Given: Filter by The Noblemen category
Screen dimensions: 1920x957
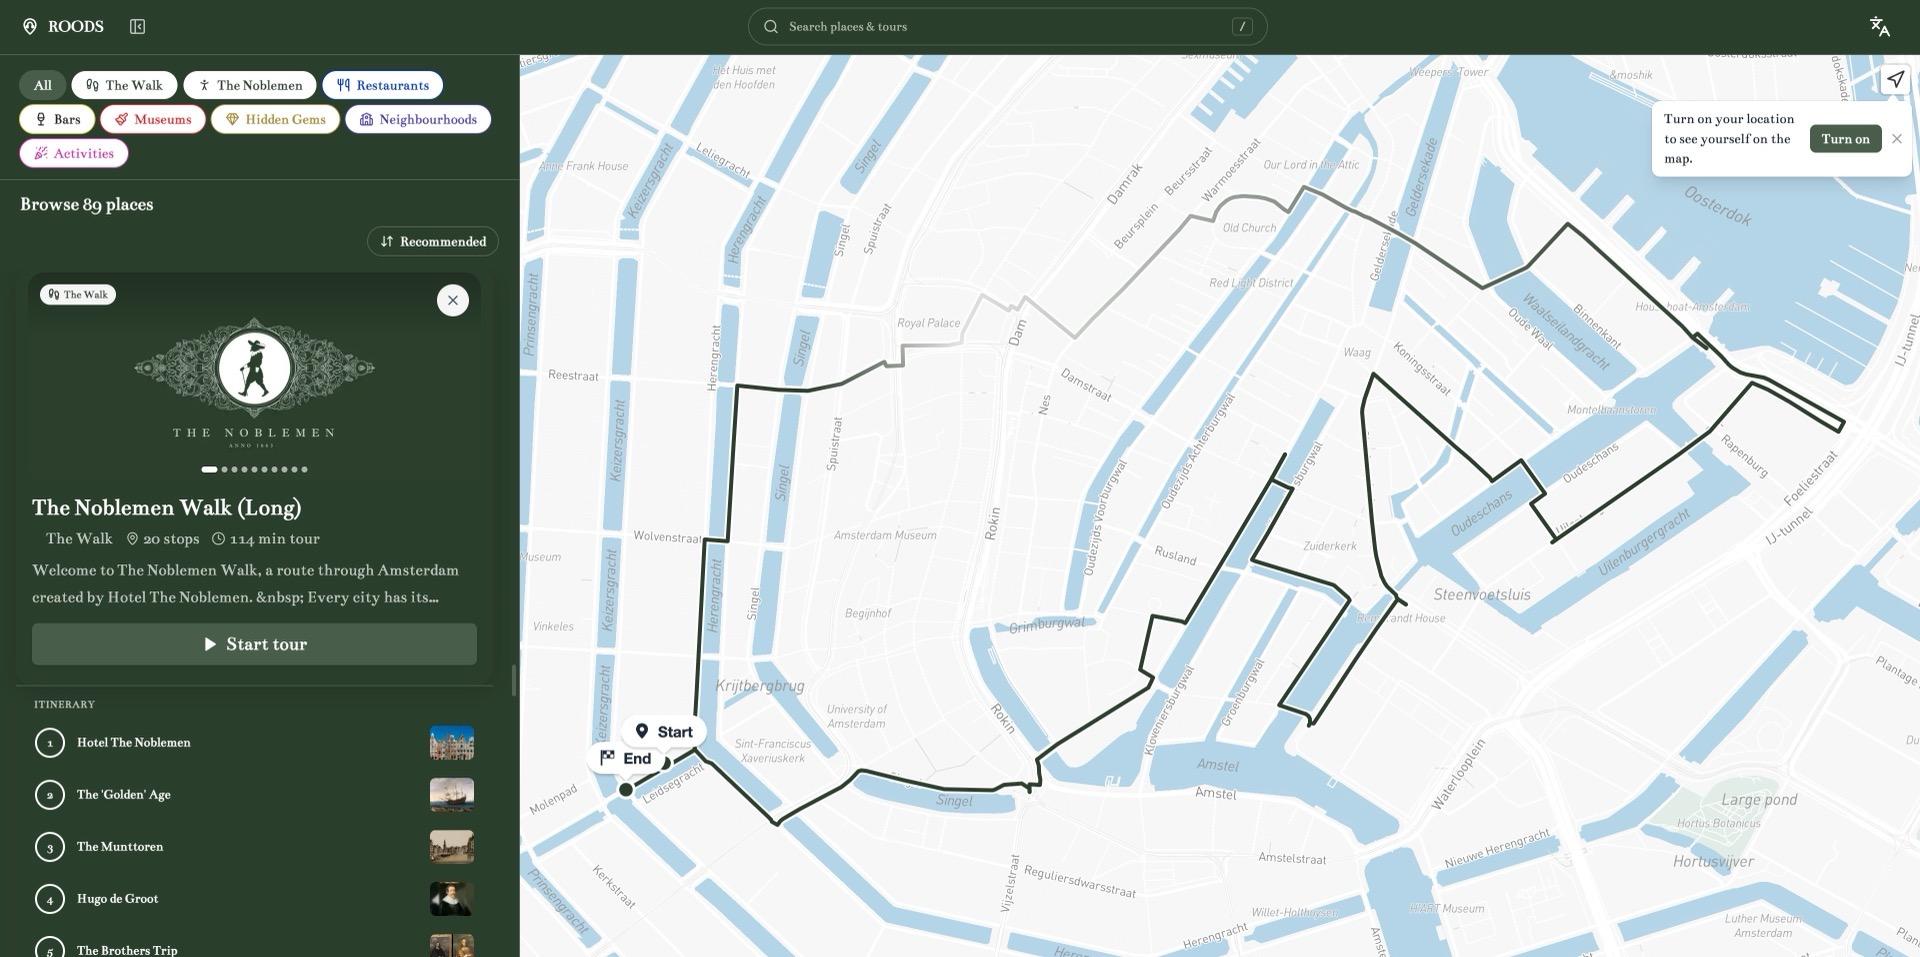Looking at the screenshot, I should tap(250, 85).
